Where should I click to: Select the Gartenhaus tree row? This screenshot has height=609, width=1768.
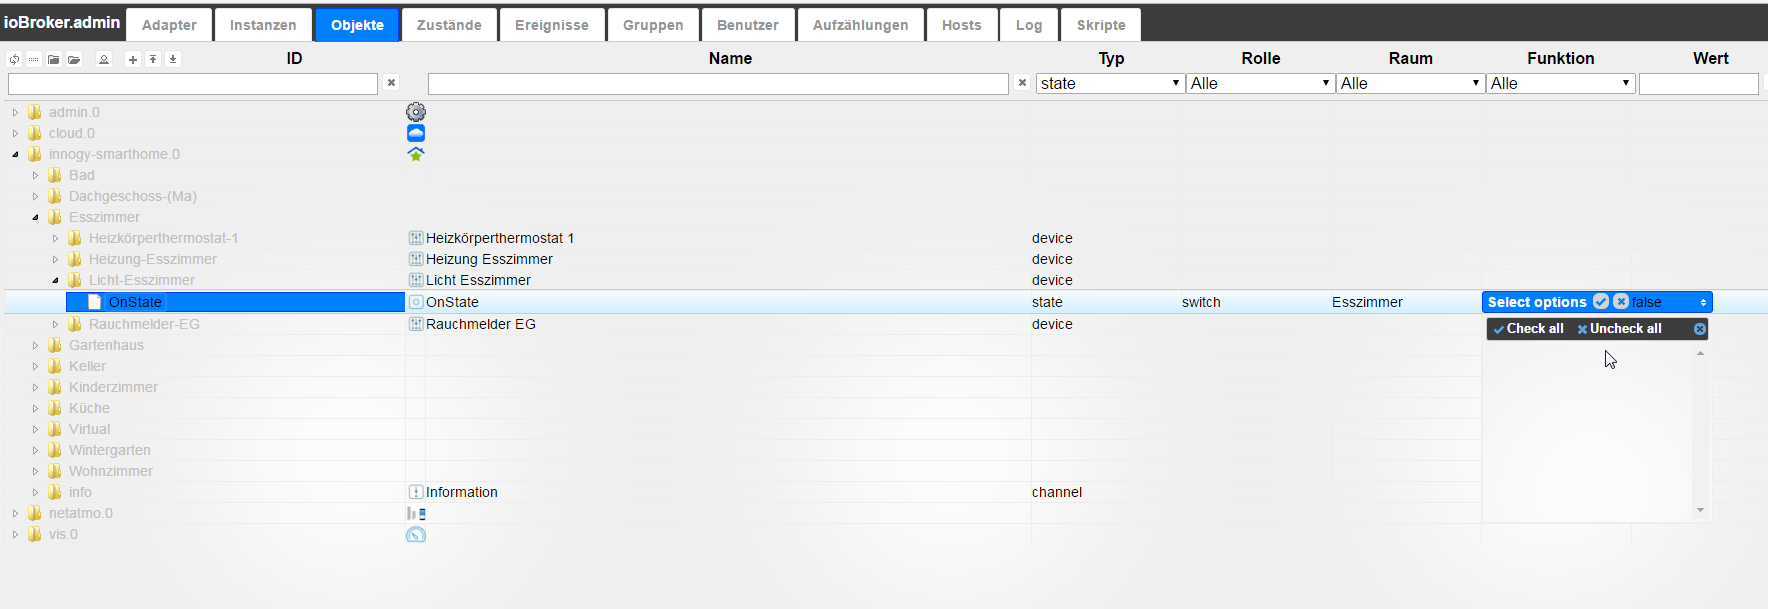(106, 345)
